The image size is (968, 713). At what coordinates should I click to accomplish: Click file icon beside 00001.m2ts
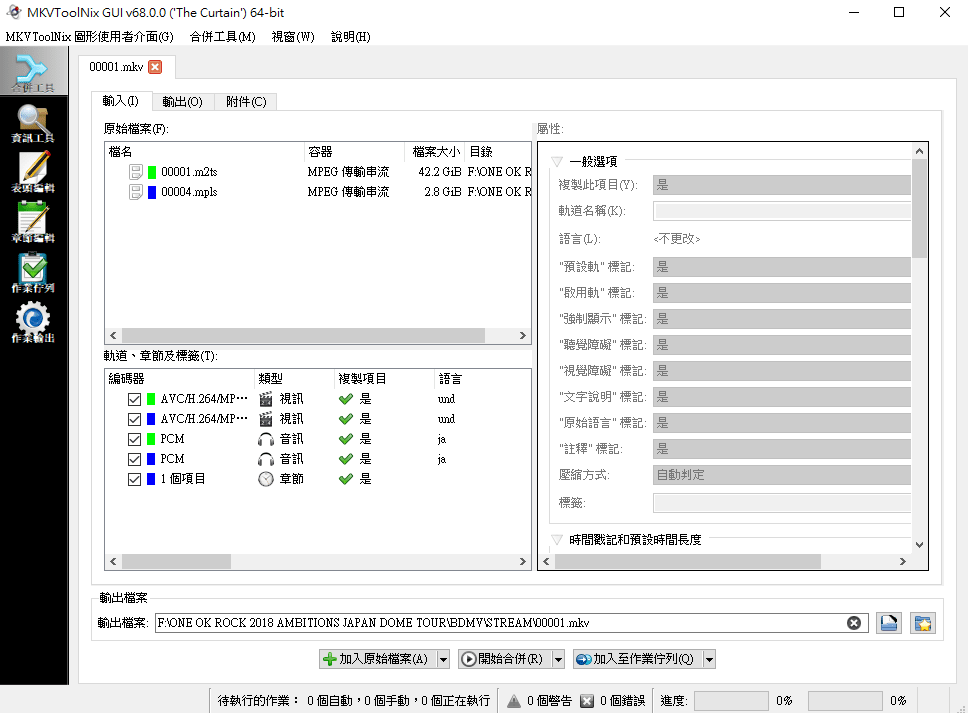click(x=136, y=172)
